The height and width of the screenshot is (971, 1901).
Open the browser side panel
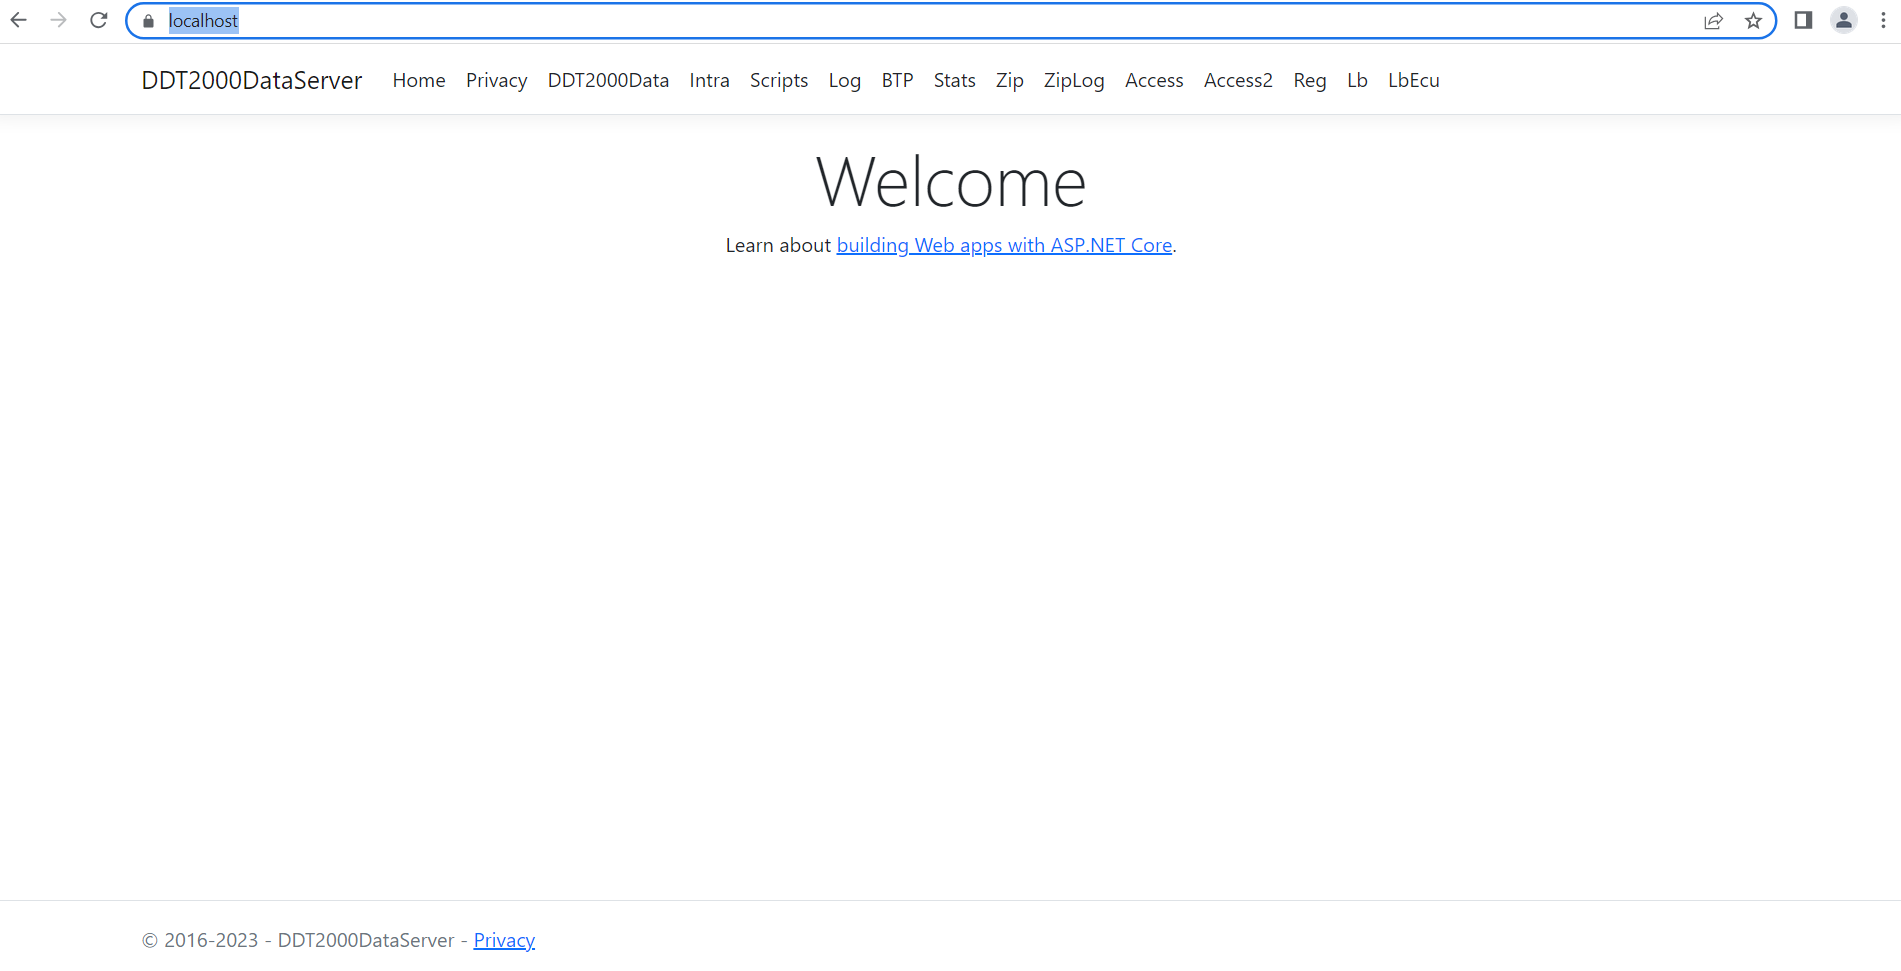pos(1804,20)
